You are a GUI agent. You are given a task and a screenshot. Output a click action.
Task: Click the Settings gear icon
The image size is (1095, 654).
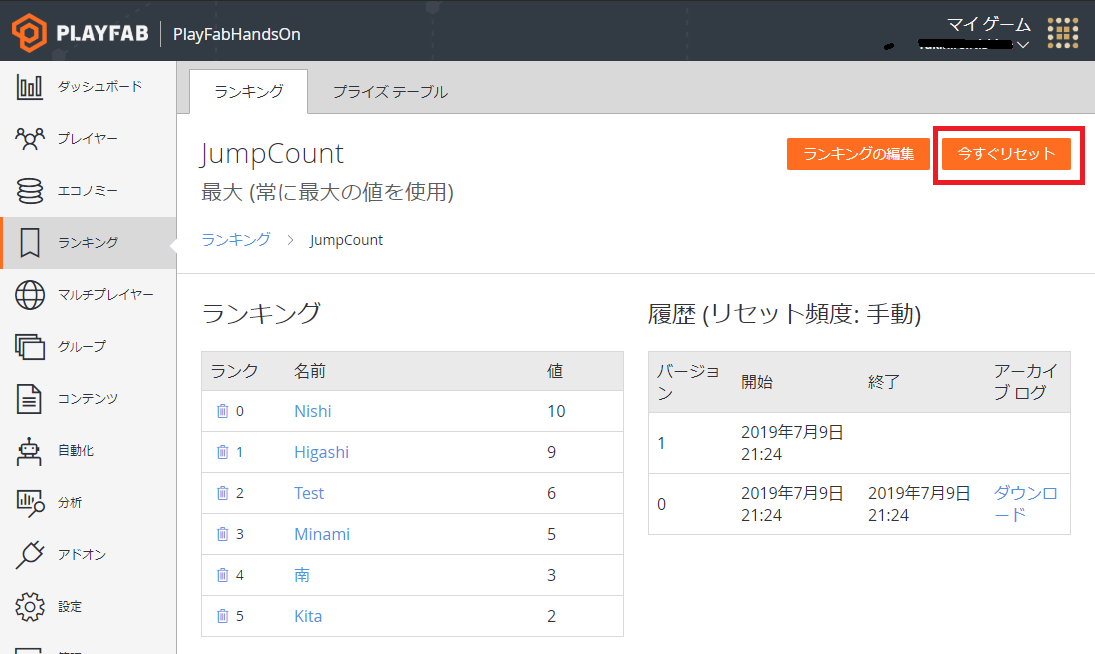point(30,607)
